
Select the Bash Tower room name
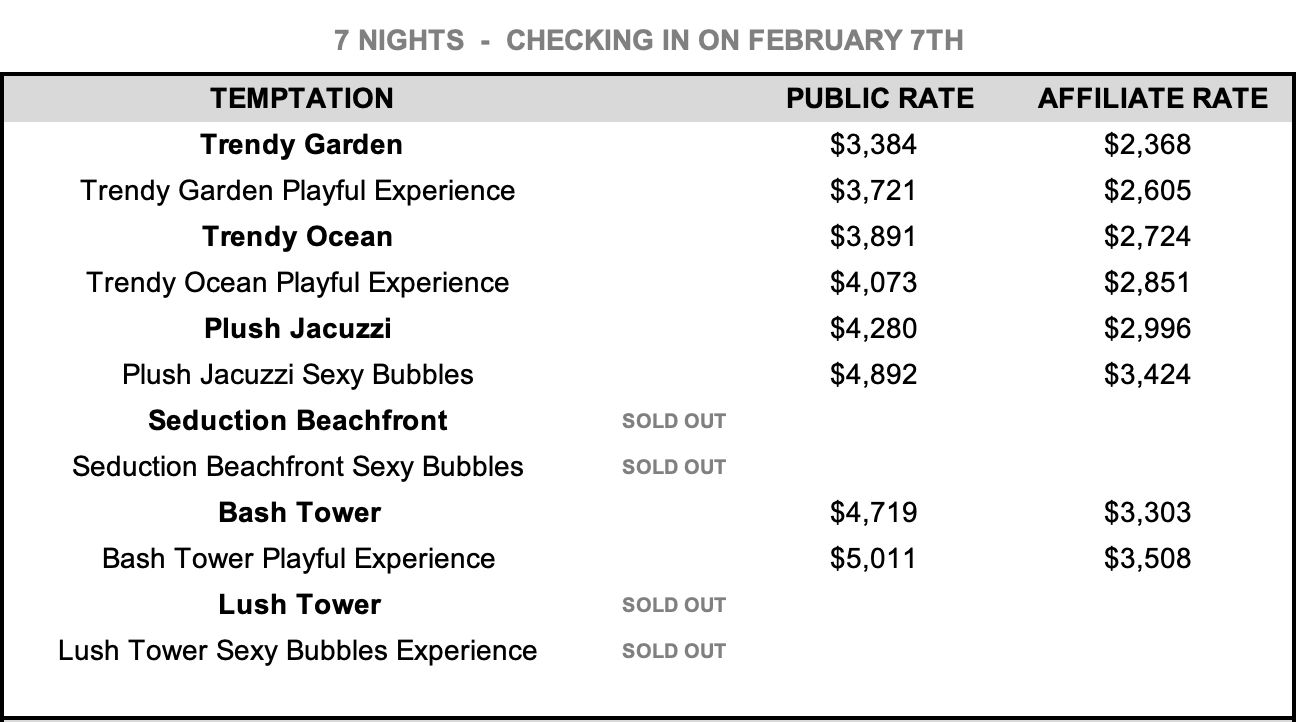point(299,513)
